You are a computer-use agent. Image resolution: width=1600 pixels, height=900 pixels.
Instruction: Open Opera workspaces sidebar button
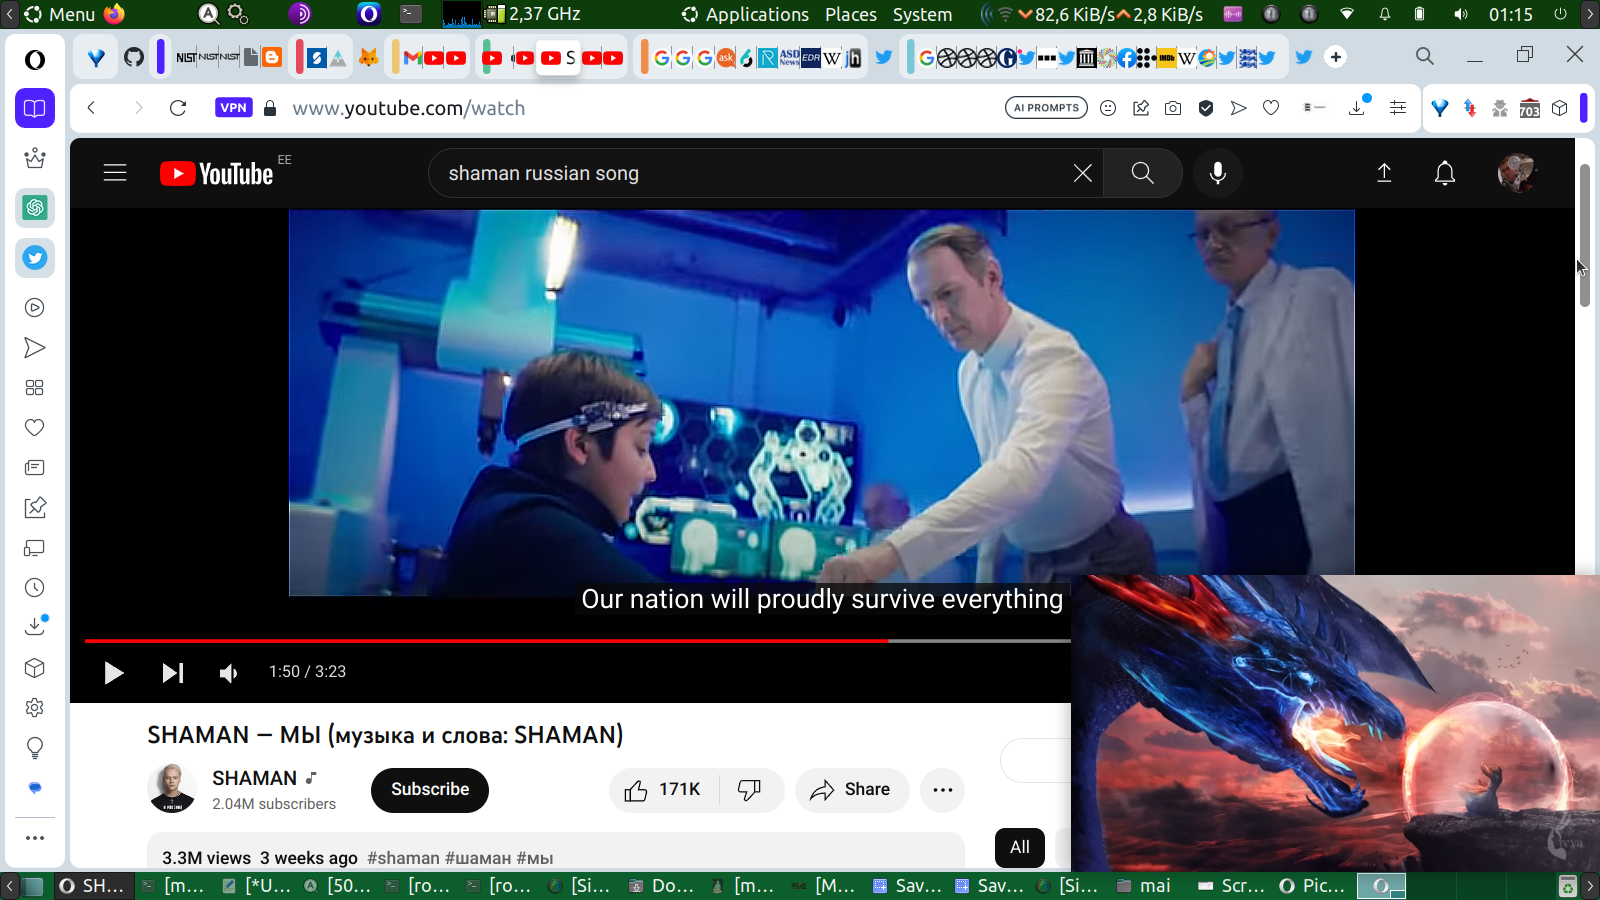tap(35, 108)
